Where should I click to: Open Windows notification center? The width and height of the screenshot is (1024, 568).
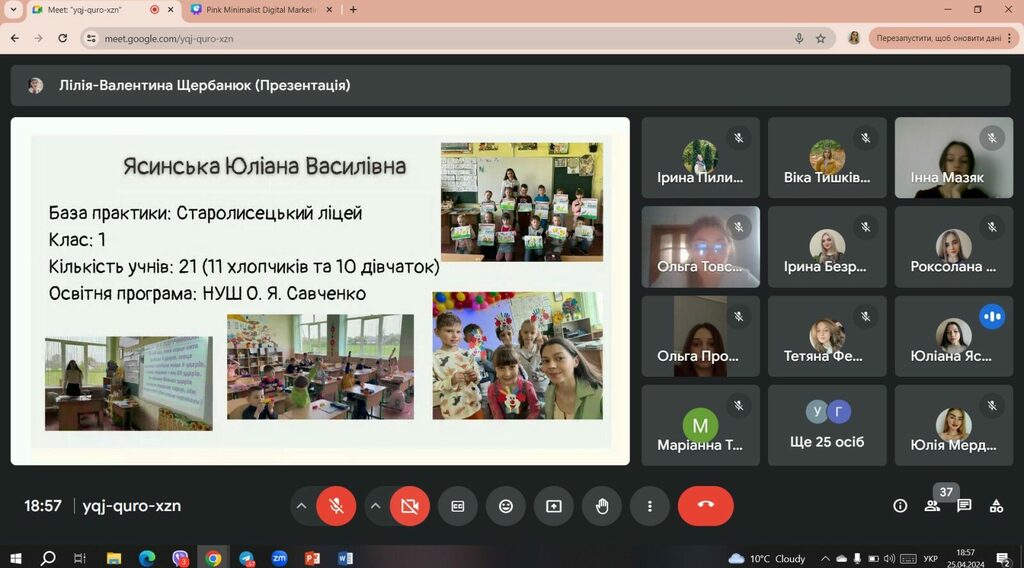(1003, 558)
